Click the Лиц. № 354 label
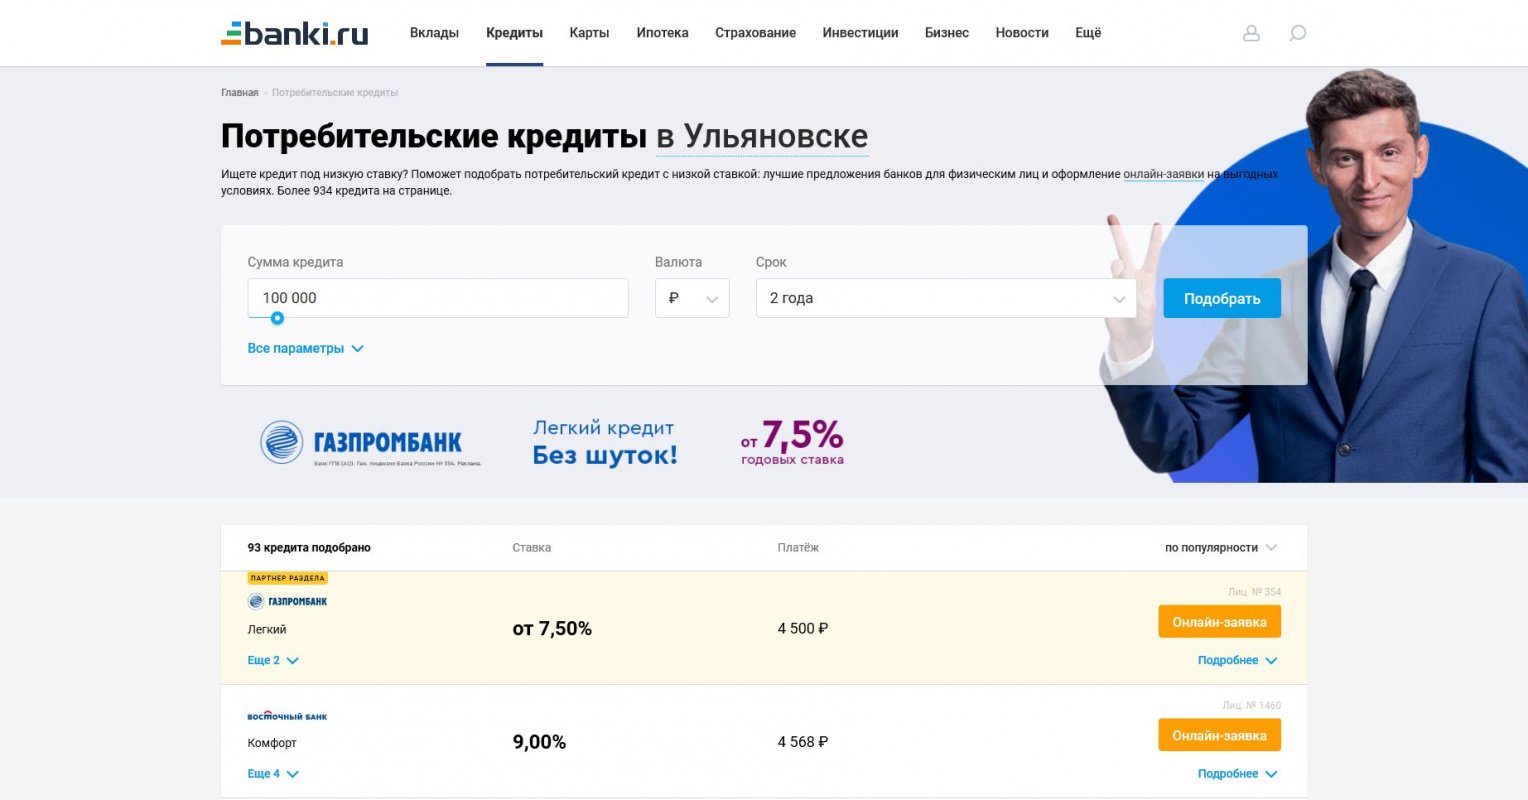The image size is (1528, 800). (x=1254, y=592)
